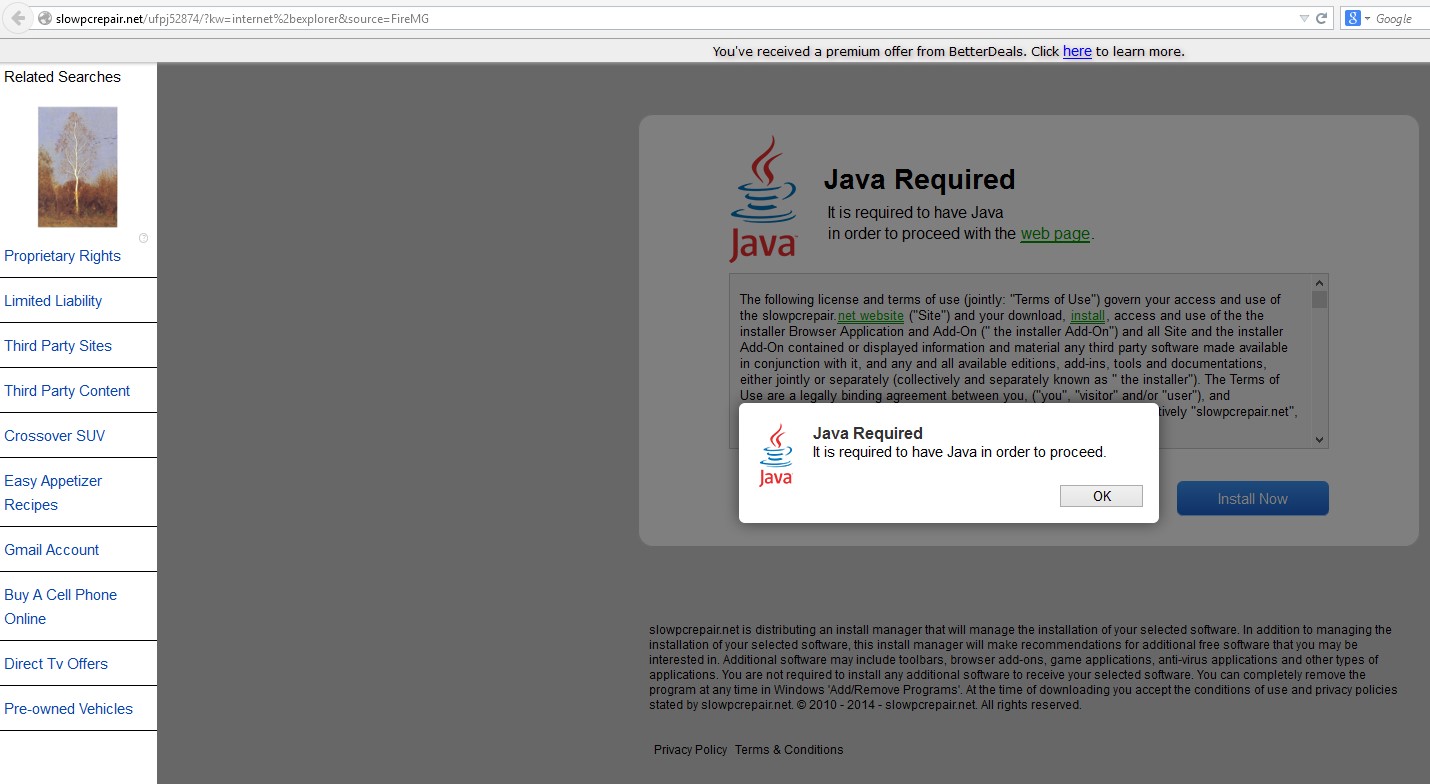The image size is (1430, 784).
Task: Follow the green 'web page' link
Action: (1055, 234)
